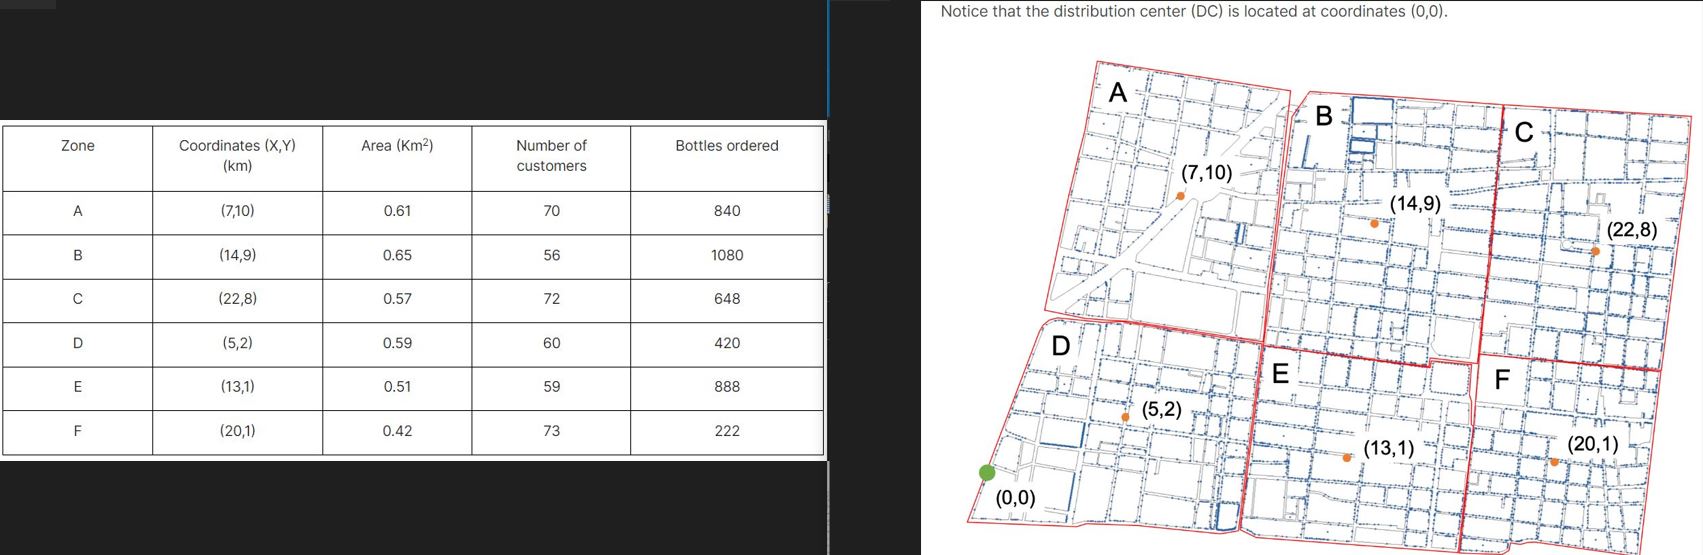Click the area value 0.65
Image resolution: width=1703 pixels, height=555 pixels.
click(x=397, y=255)
